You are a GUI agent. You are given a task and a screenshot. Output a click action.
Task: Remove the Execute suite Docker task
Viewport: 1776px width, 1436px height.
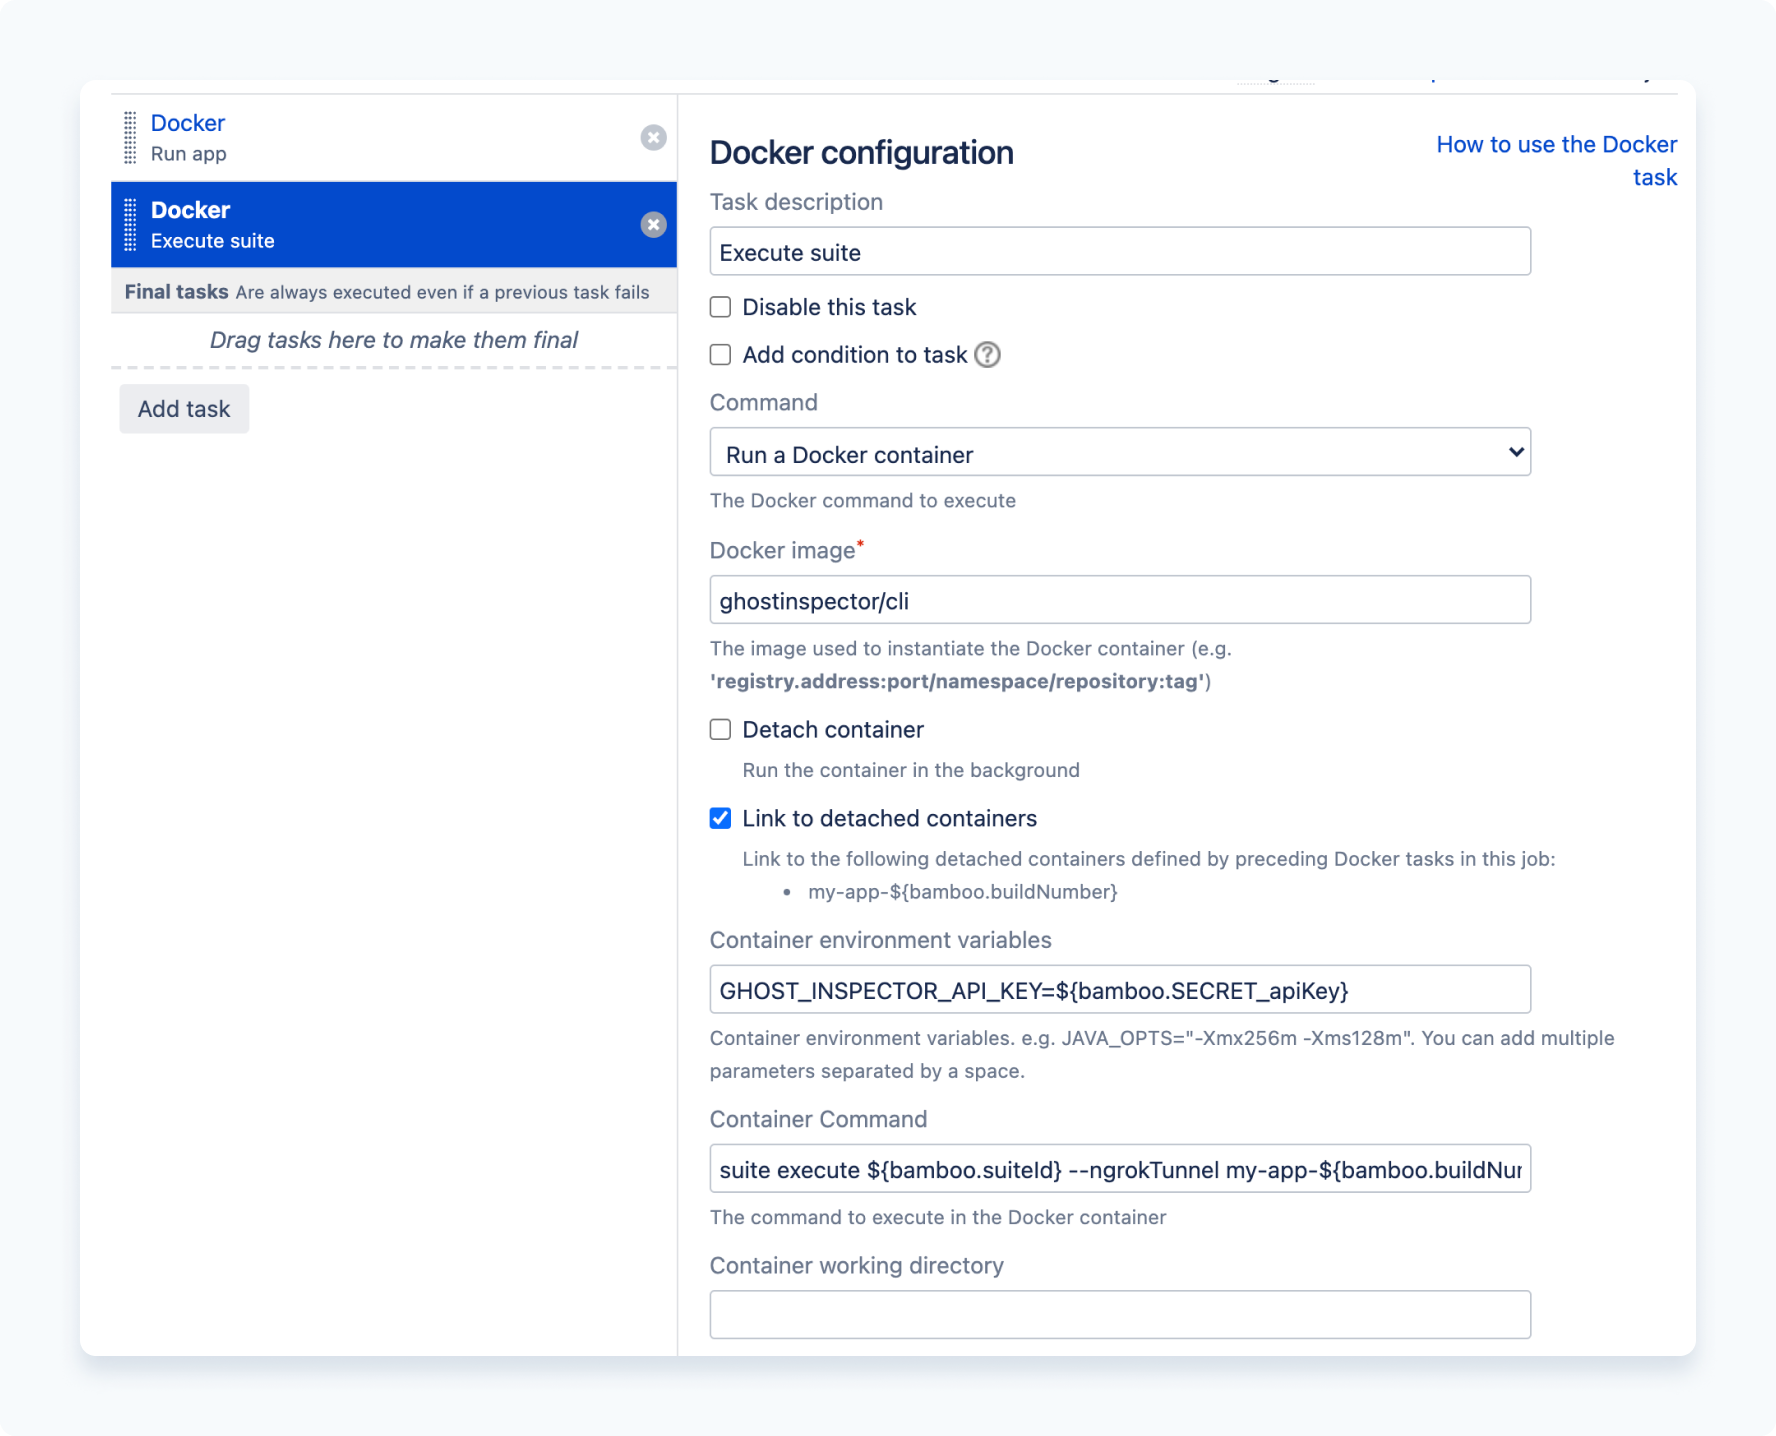(x=653, y=224)
